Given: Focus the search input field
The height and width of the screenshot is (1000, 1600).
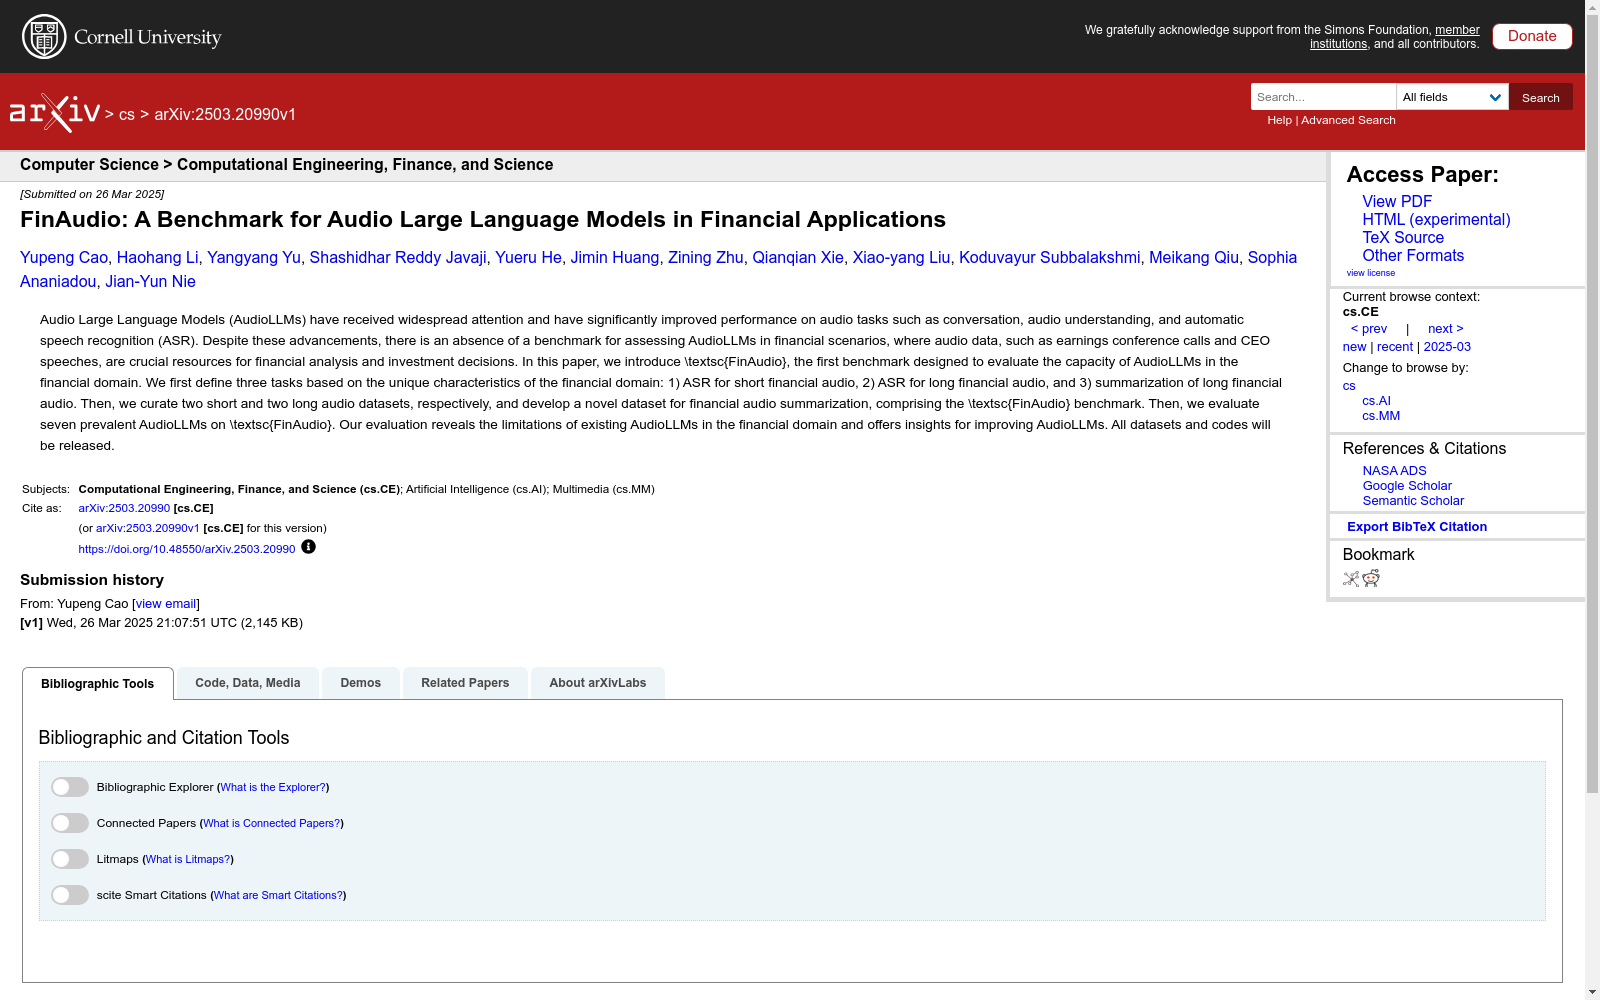Looking at the screenshot, I should click(1323, 97).
